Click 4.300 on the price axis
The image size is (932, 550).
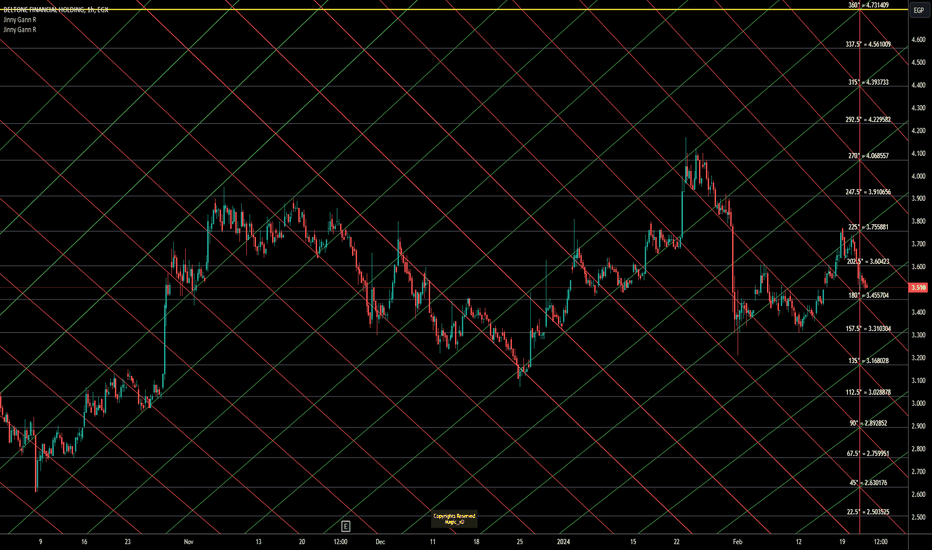coord(918,108)
